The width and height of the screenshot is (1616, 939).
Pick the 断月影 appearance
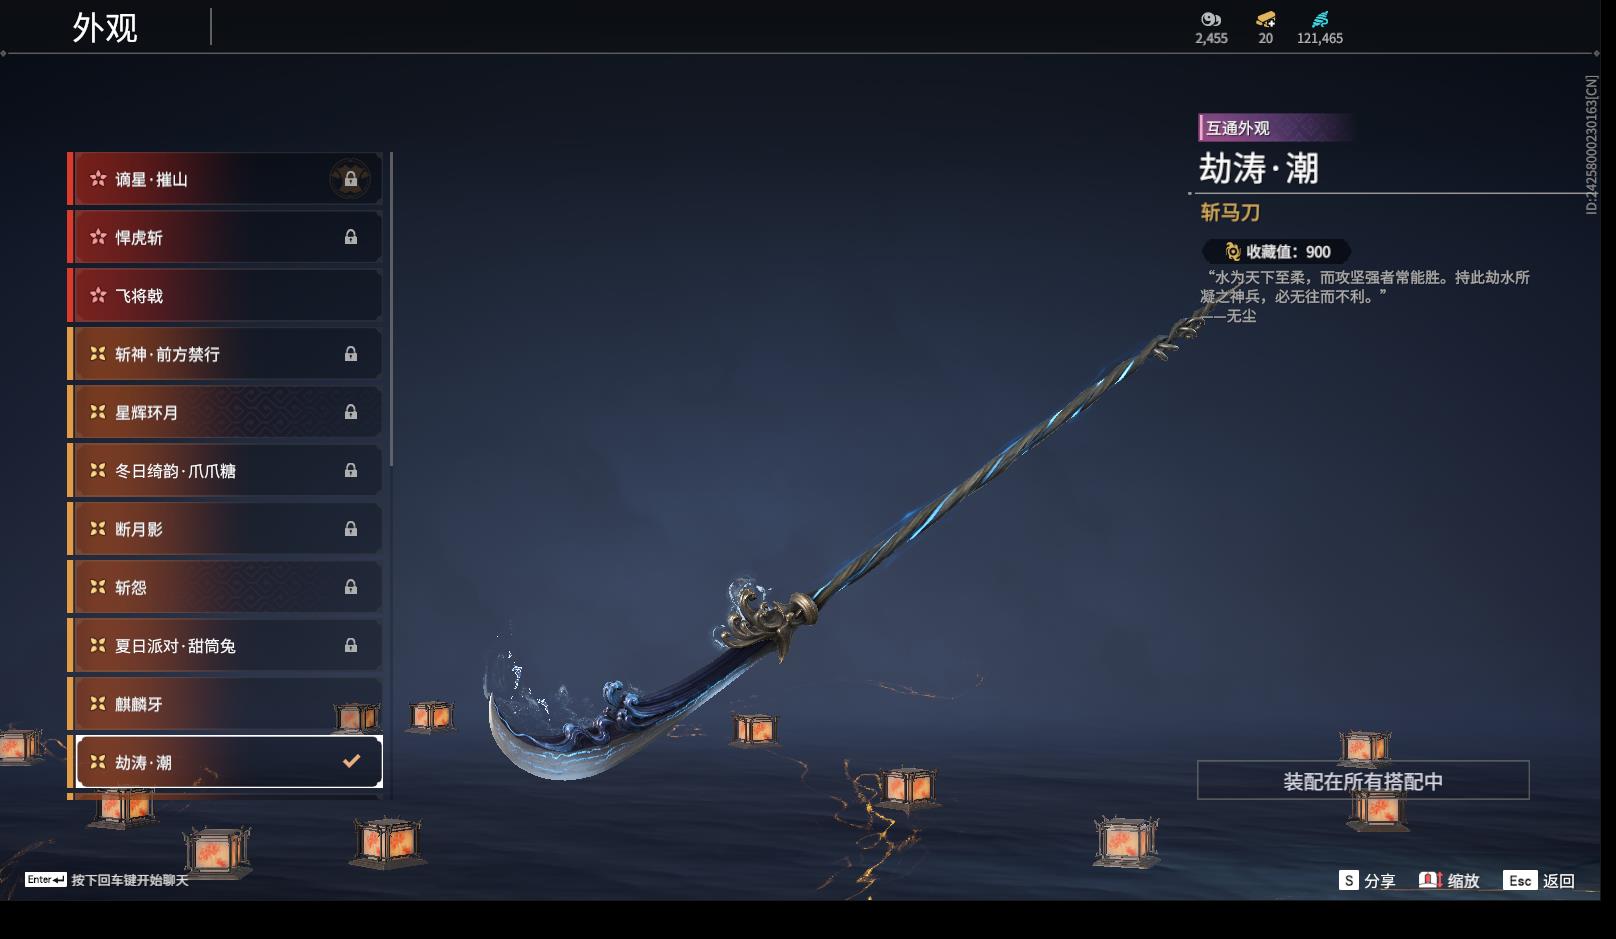coord(225,529)
